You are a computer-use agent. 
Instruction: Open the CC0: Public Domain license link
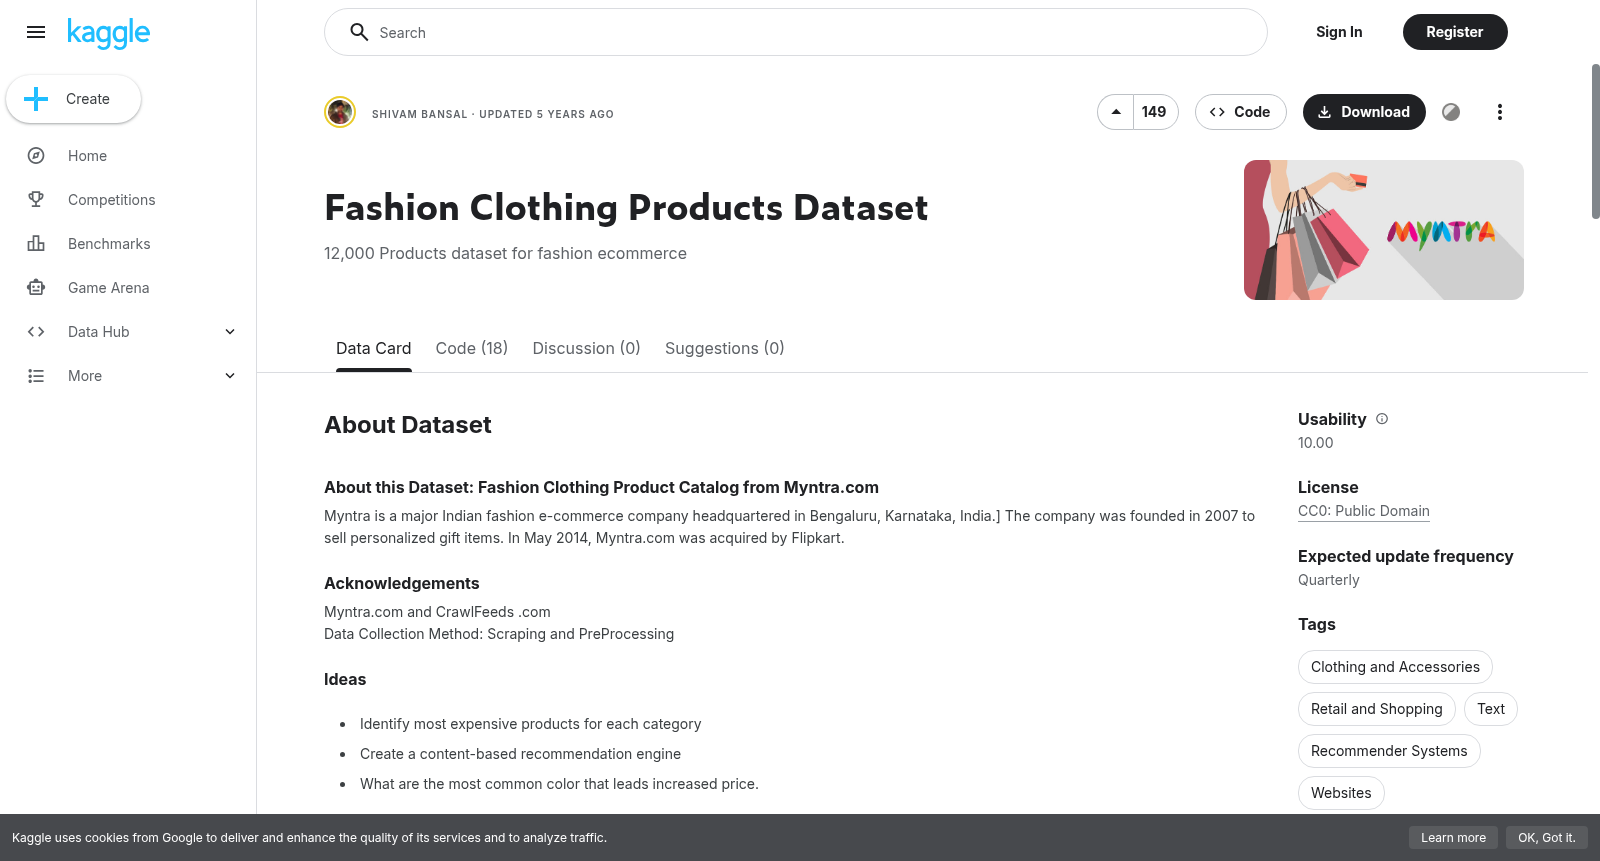pos(1364,511)
